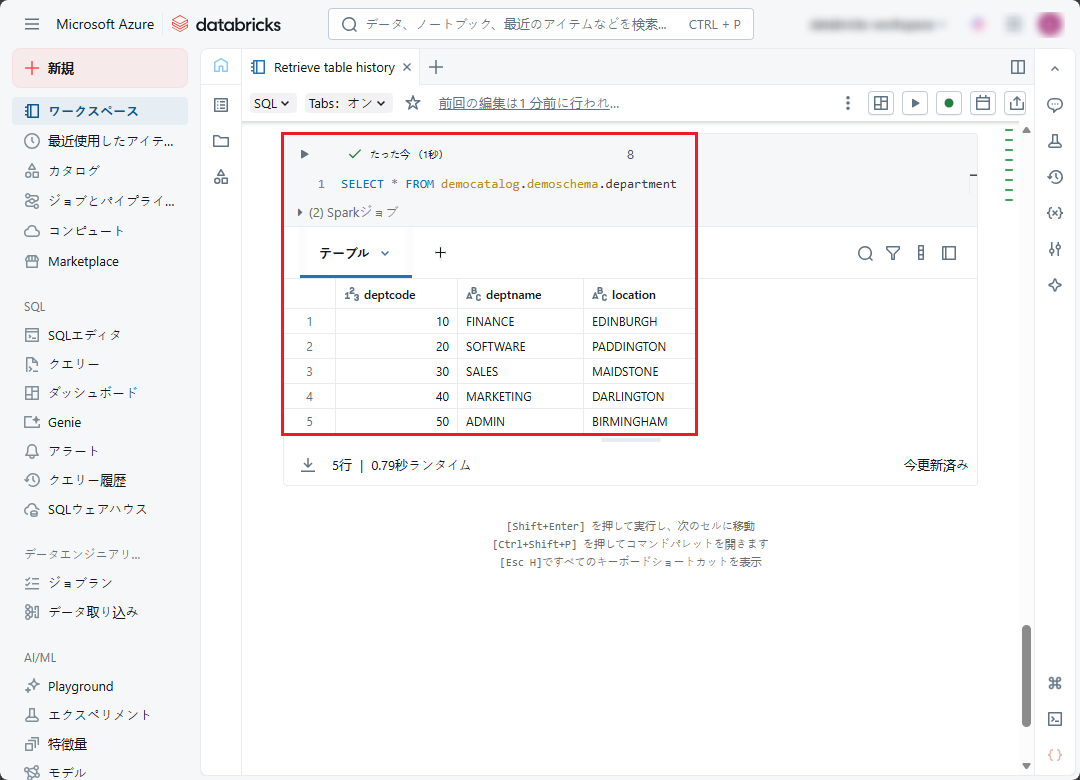Click the share icon in notebook toolbar
The width and height of the screenshot is (1080, 780).
(1016, 103)
